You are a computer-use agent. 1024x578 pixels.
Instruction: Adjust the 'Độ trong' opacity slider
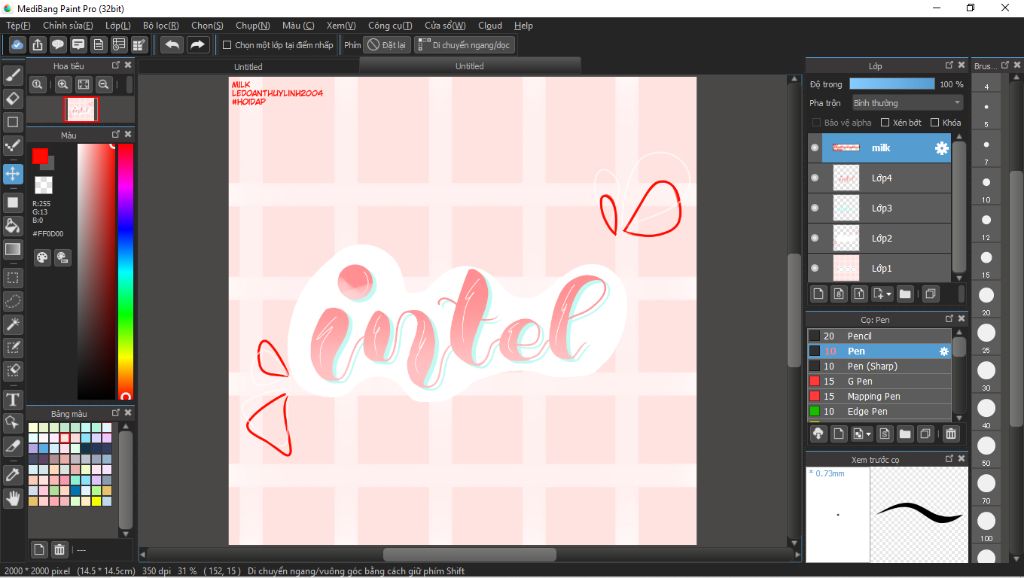pyautogui.click(x=891, y=84)
